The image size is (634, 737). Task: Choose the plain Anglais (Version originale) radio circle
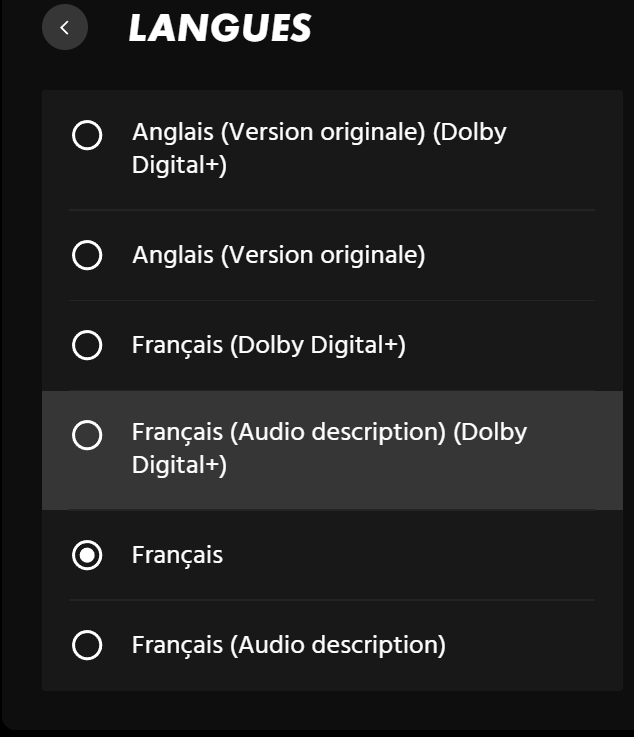pos(87,256)
